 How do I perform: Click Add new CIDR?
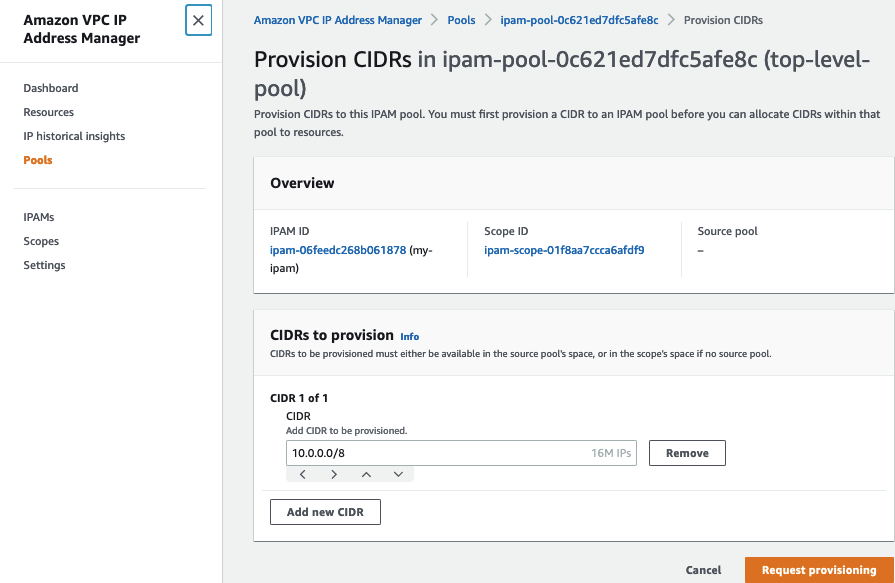pyautogui.click(x=324, y=511)
